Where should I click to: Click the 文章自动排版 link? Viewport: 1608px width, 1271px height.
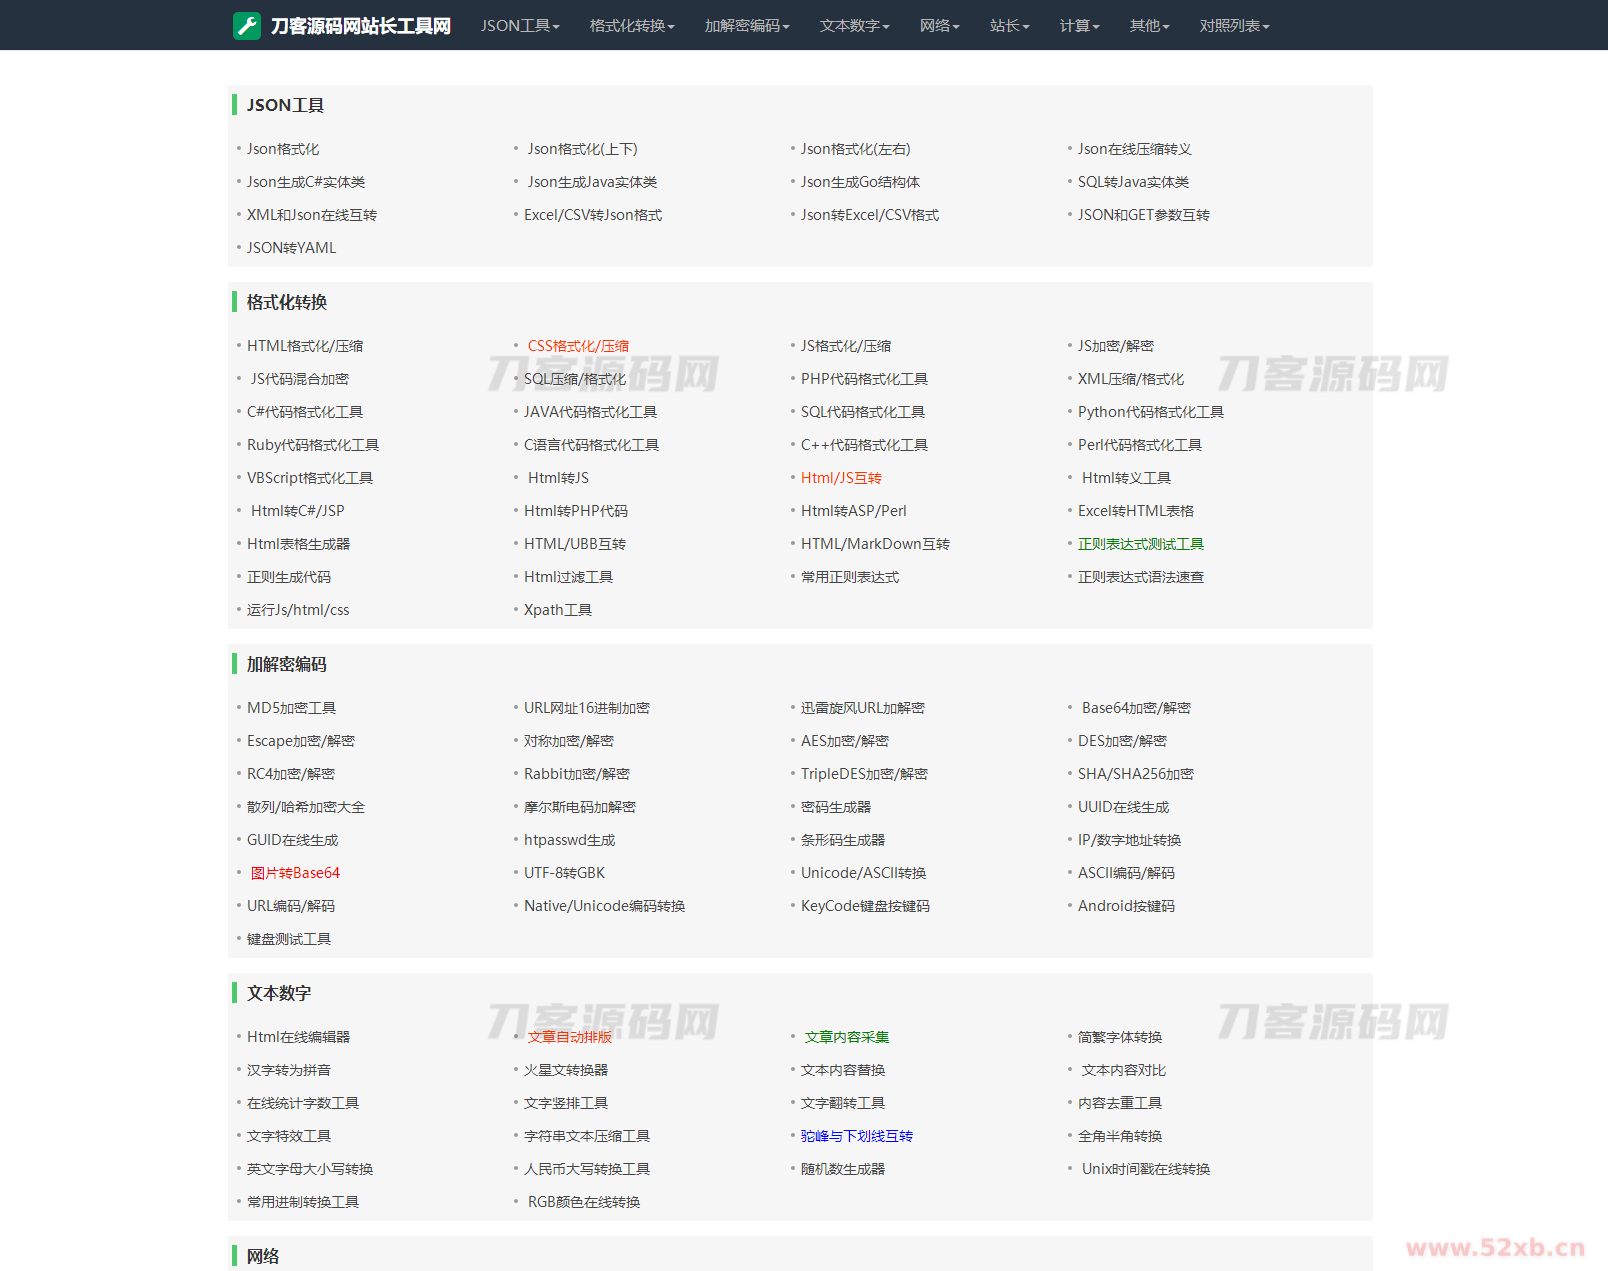(x=569, y=1037)
